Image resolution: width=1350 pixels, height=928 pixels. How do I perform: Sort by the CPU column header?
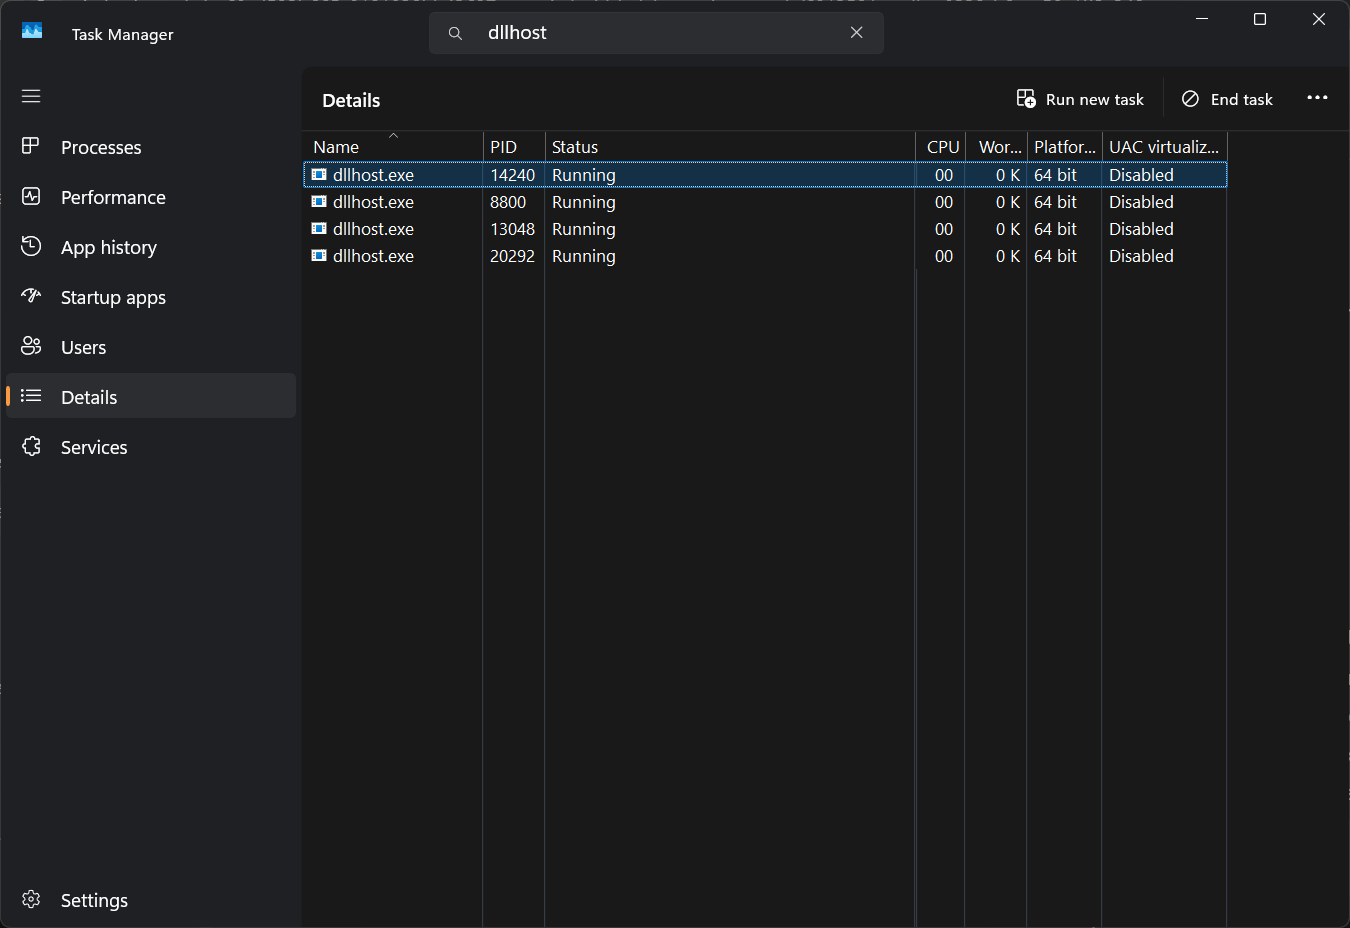pyautogui.click(x=942, y=147)
